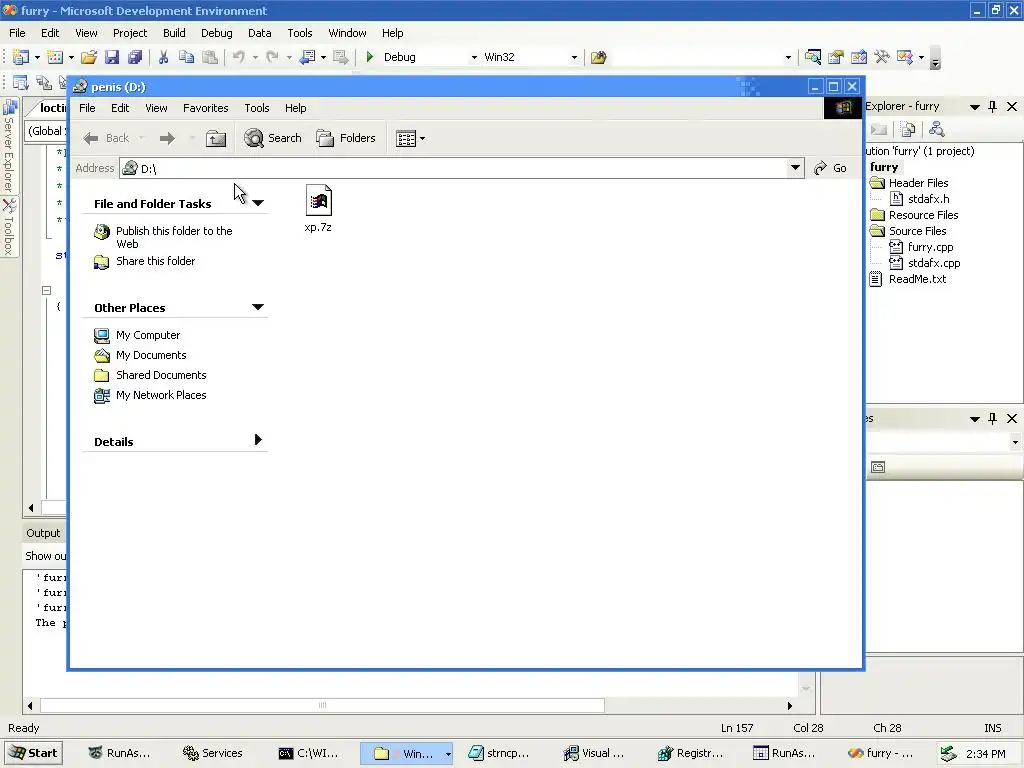Image resolution: width=1024 pixels, height=768 pixels.
Task: Open Explorer's View menu
Action: 156,108
